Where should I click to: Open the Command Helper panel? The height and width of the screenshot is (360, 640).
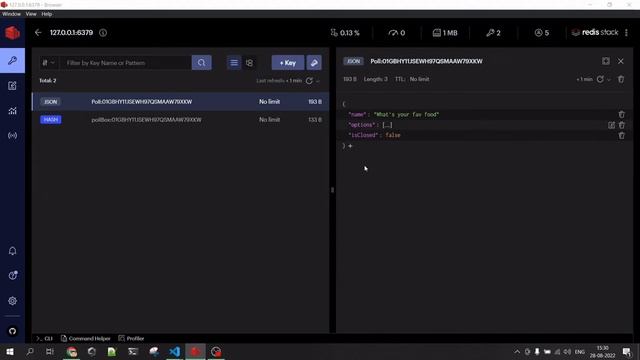pos(86,338)
